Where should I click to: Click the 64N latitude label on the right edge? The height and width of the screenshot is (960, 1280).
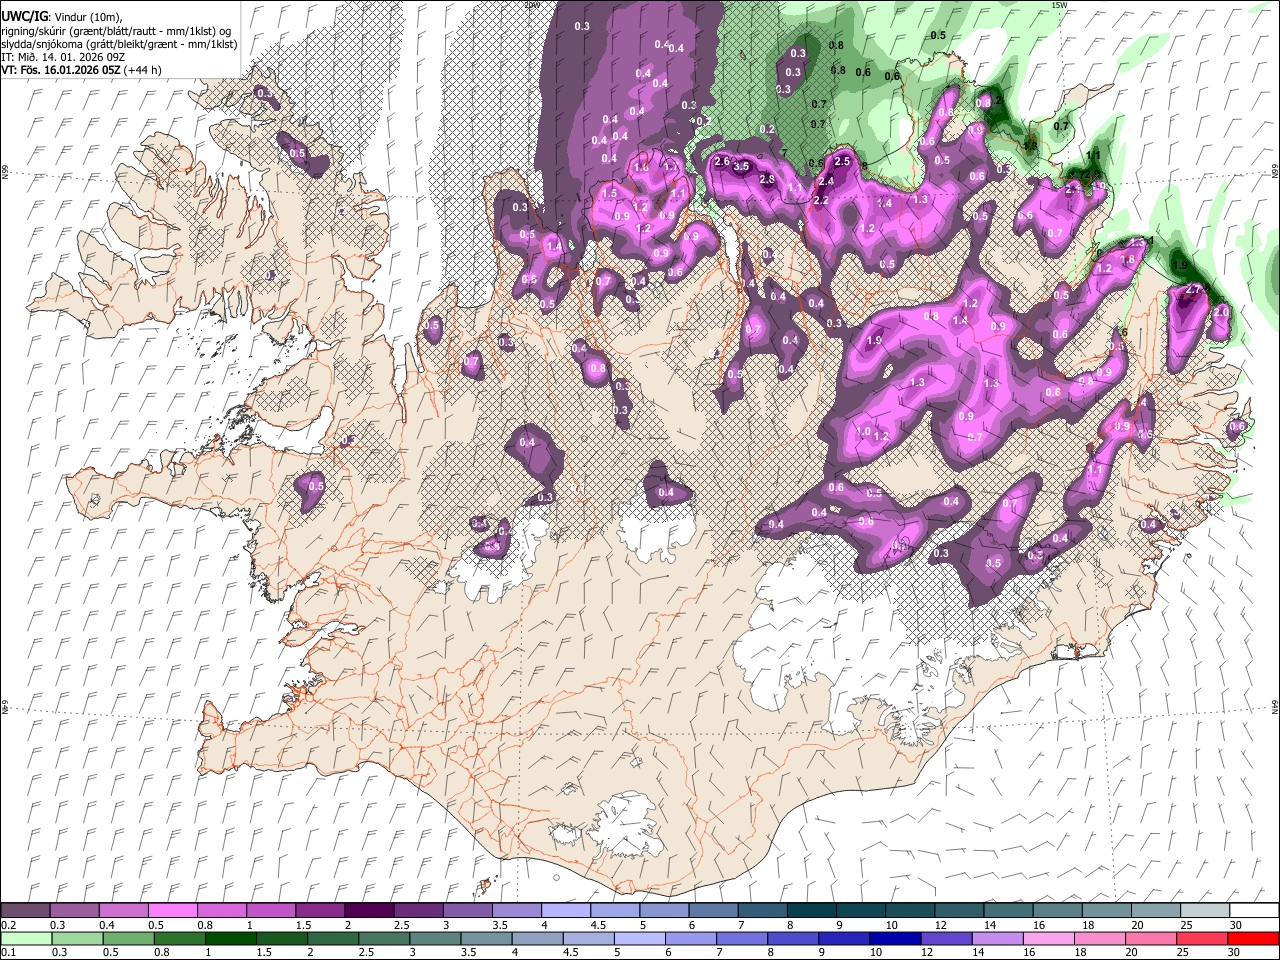point(1275,706)
